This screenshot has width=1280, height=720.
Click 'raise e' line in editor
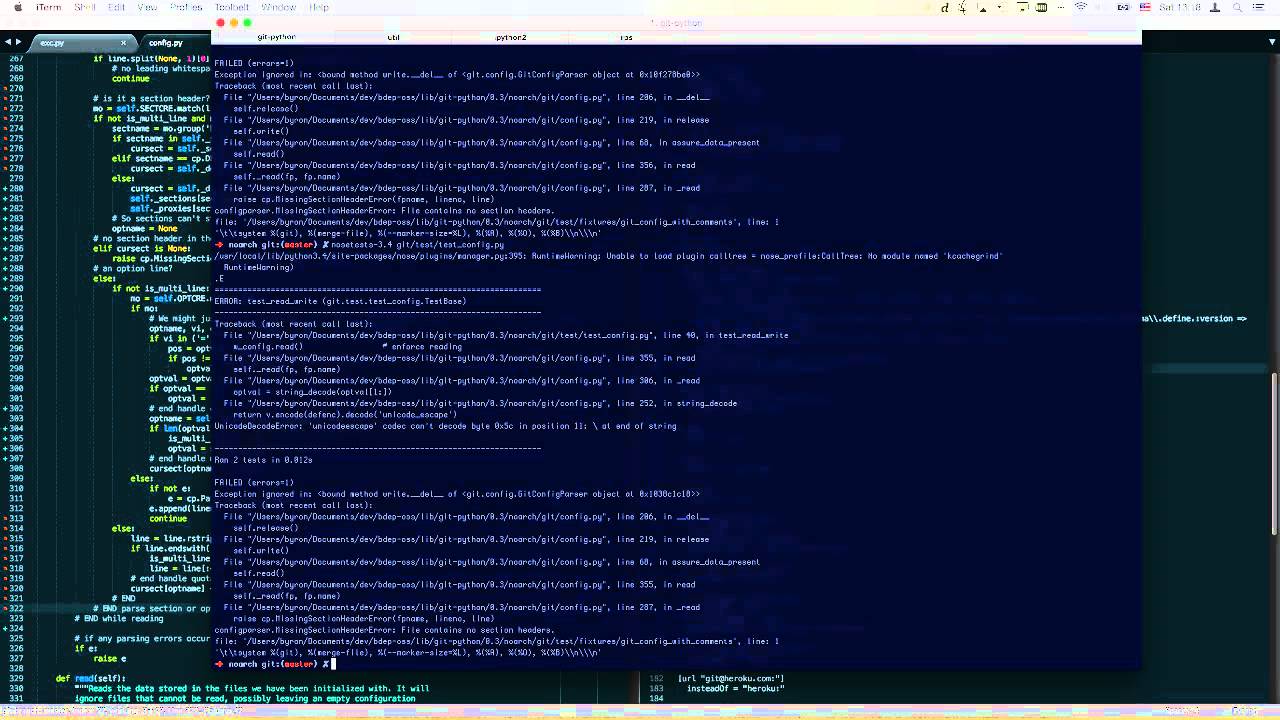(x=110, y=658)
